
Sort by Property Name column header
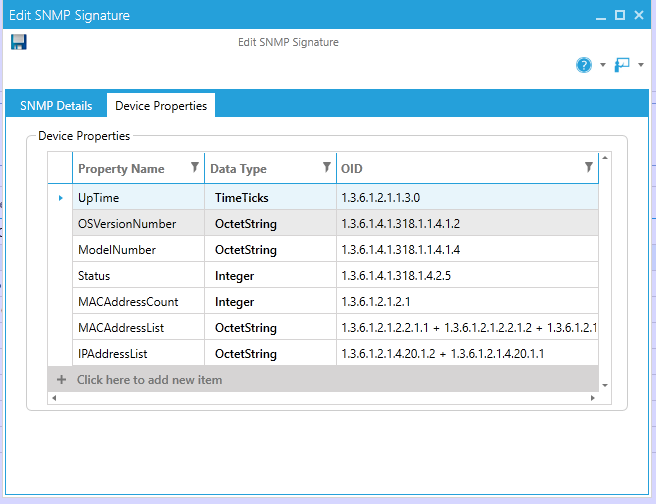pos(121,169)
